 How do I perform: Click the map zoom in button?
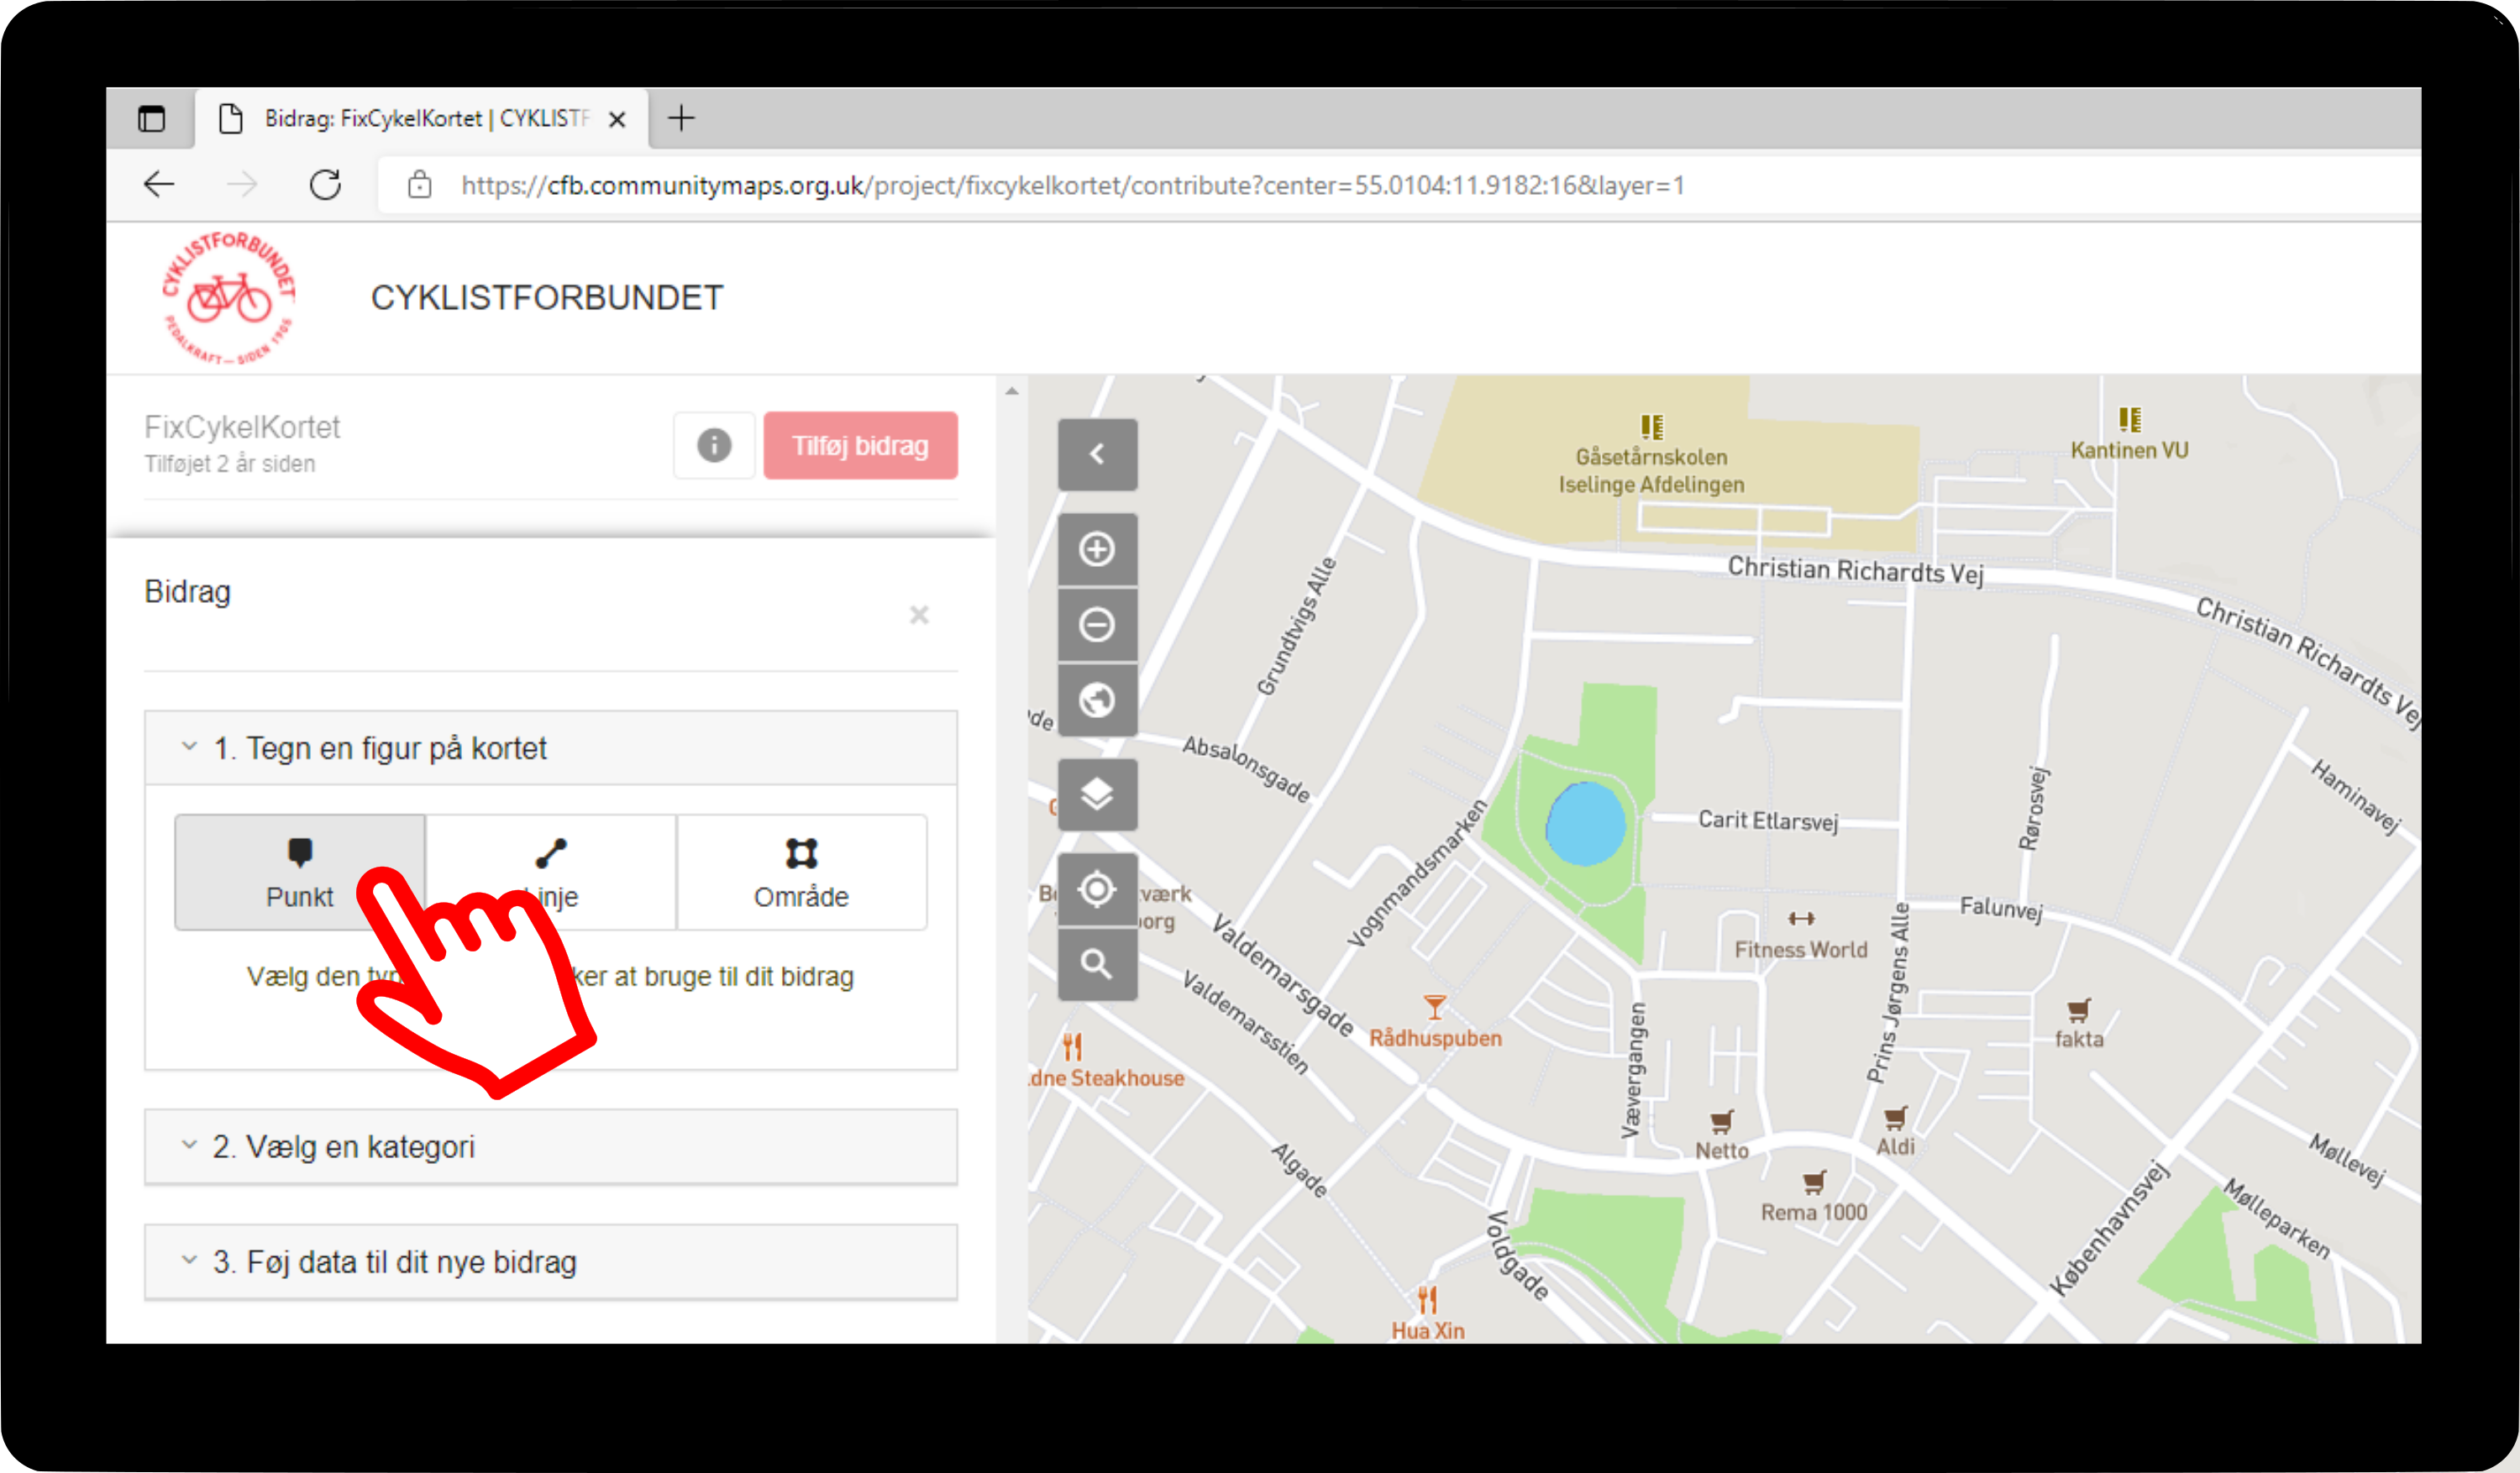pos(1097,549)
